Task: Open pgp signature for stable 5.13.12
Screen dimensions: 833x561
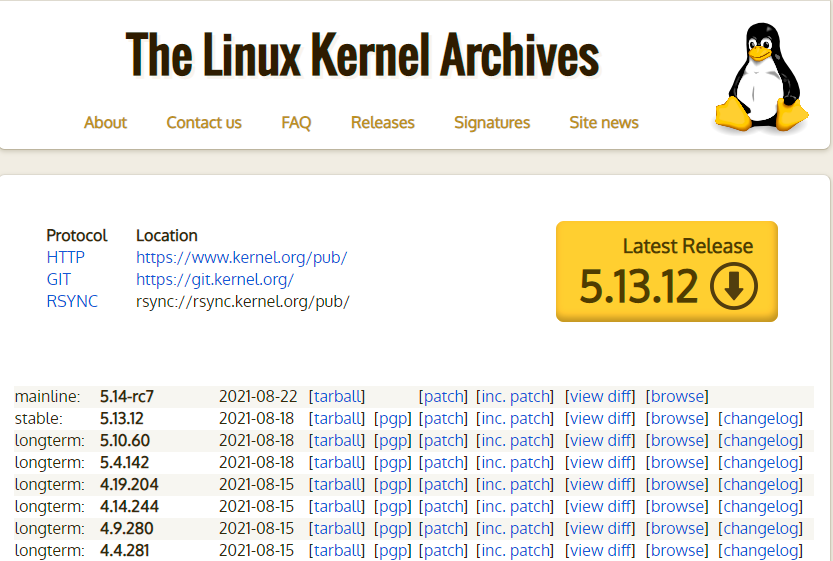Action: coord(393,419)
